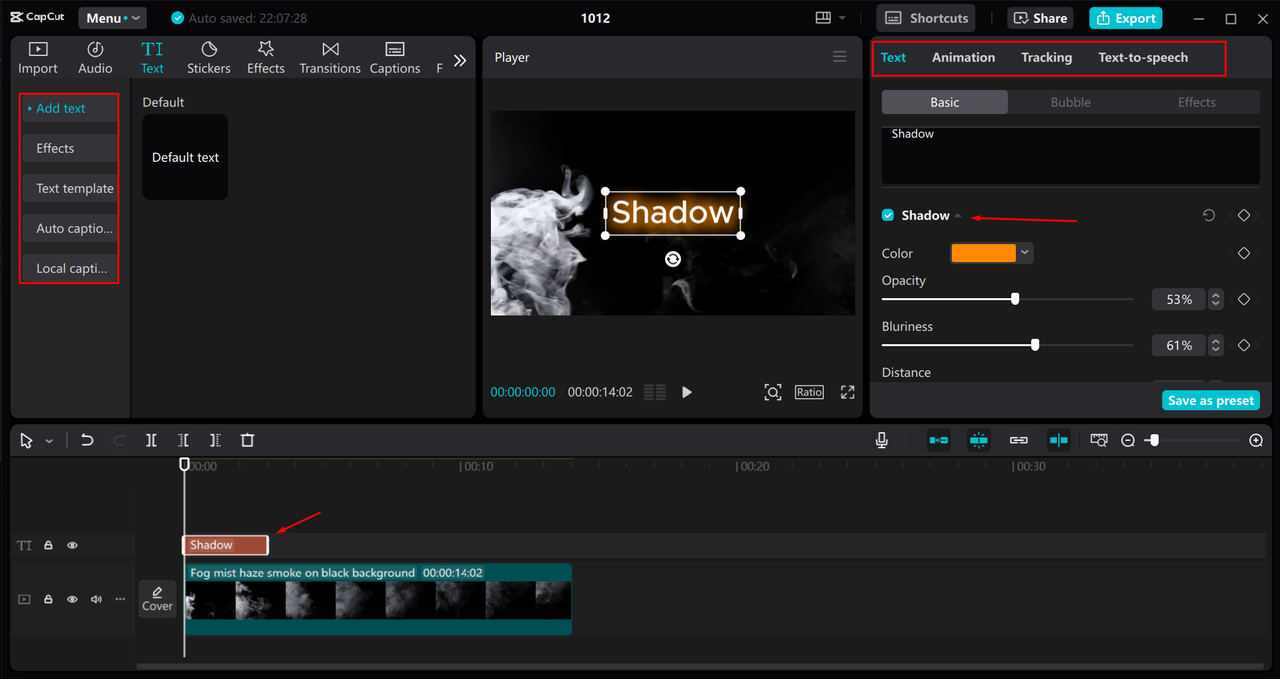This screenshot has width=1280, height=679.
Task: Click the pointer Select tool icon
Action: click(x=27, y=440)
